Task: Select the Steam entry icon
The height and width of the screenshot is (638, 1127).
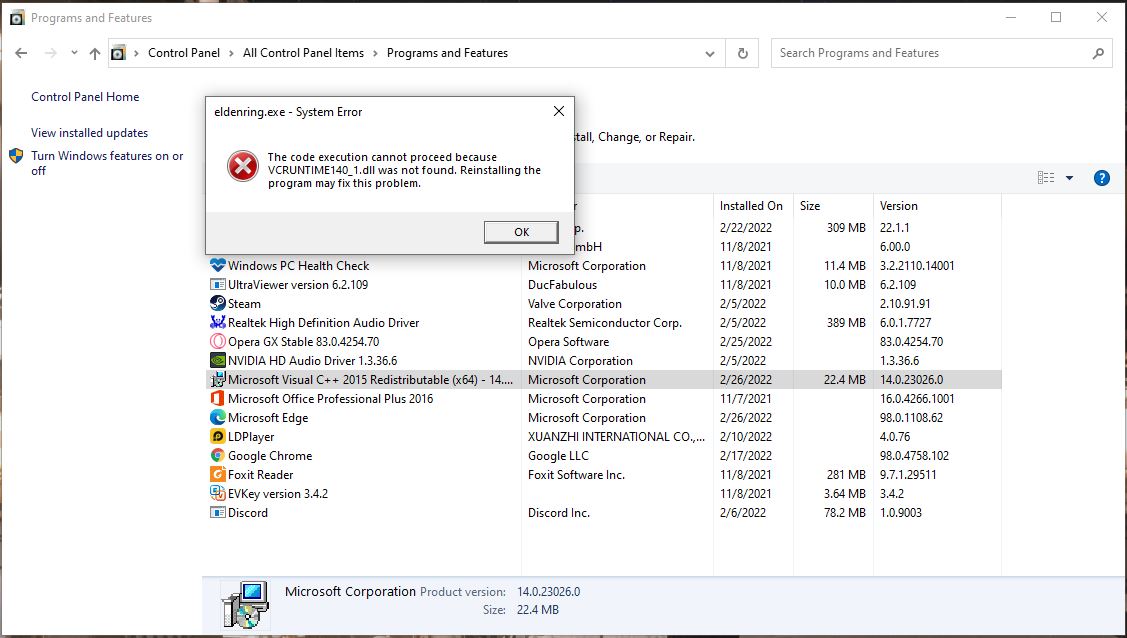Action: pyautogui.click(x=218, y=304)
